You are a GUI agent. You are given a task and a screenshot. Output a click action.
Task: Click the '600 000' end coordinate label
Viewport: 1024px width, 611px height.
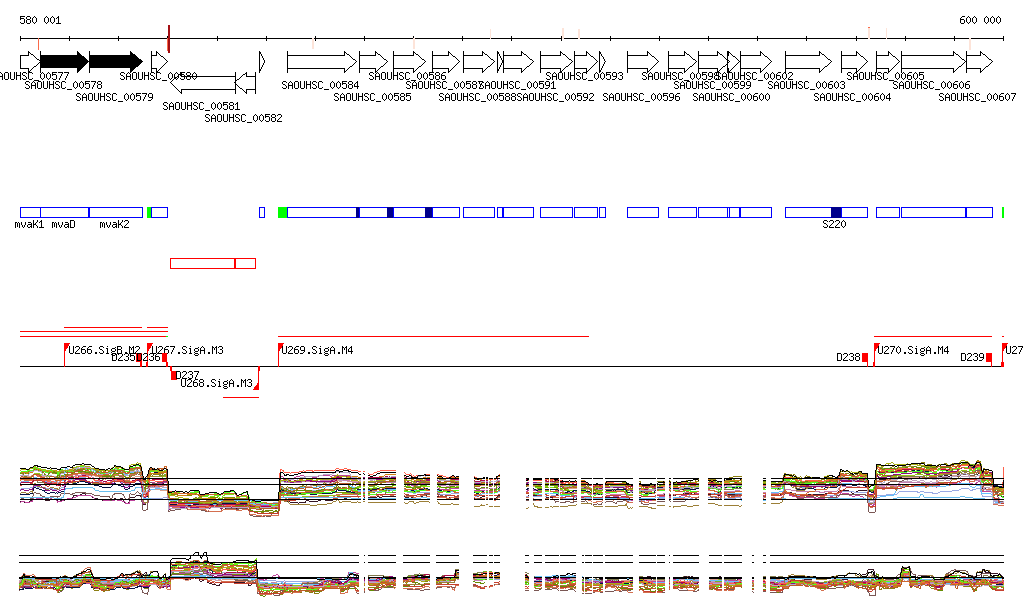click(x=980, y=20)
